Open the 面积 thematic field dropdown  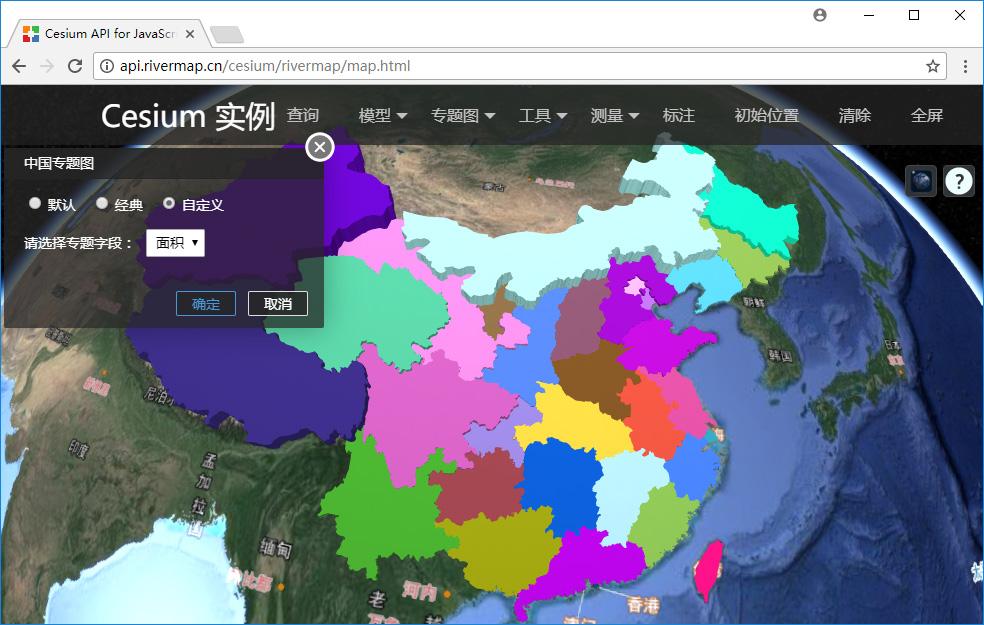175,243
